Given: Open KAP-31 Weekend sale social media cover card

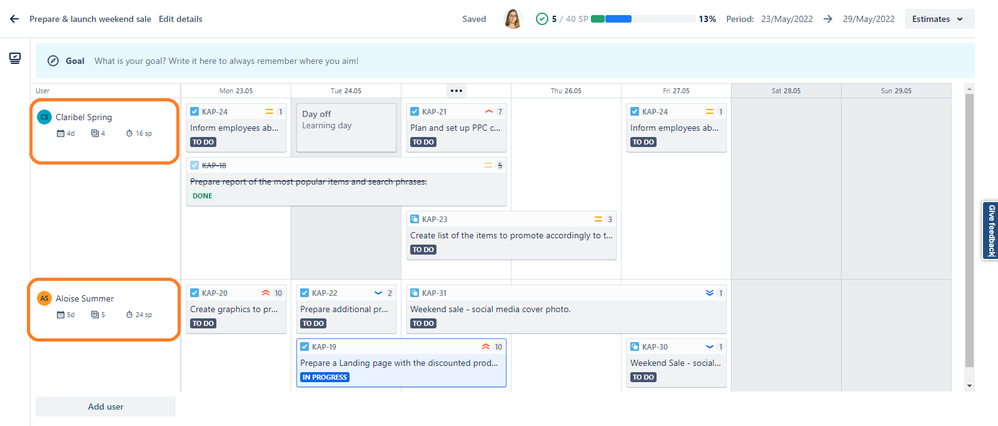Looking at the screenshot, I should click(x=566, y=309).
